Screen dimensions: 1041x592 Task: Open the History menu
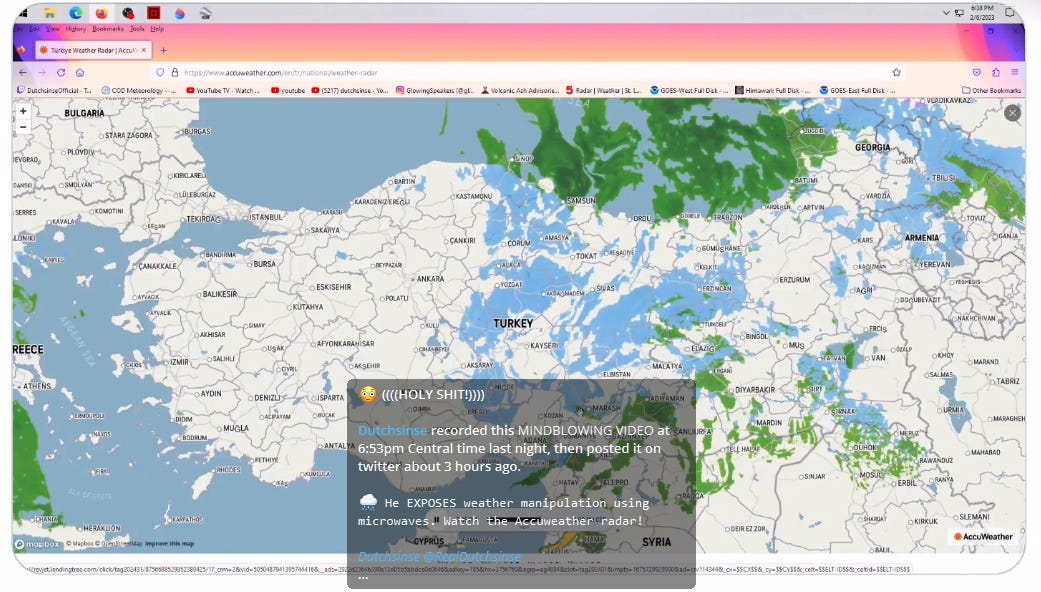click(76, 29)
